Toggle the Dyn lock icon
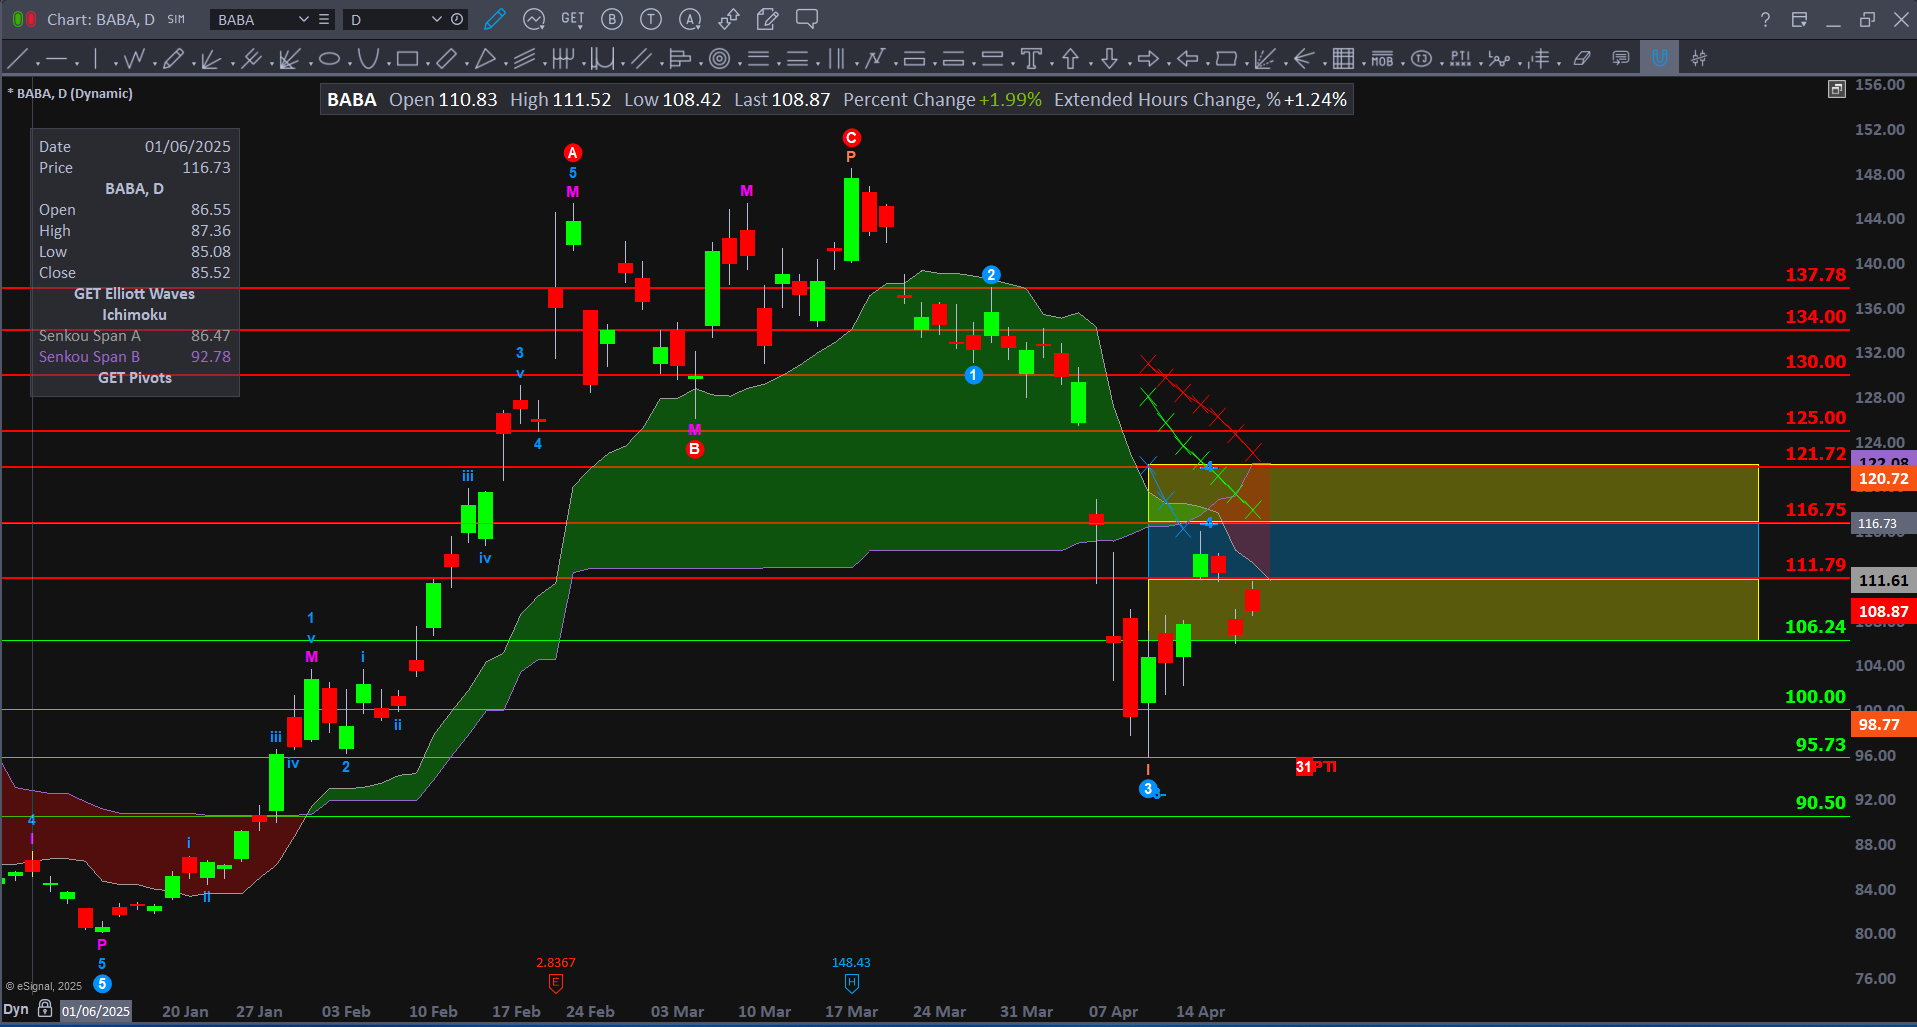The image size is (1917, 1027). coord(44,1009)
